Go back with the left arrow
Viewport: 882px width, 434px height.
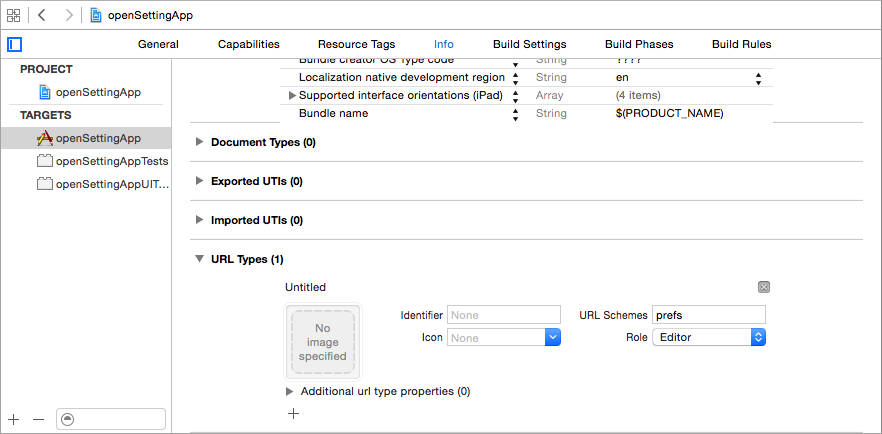pos(42,15)
